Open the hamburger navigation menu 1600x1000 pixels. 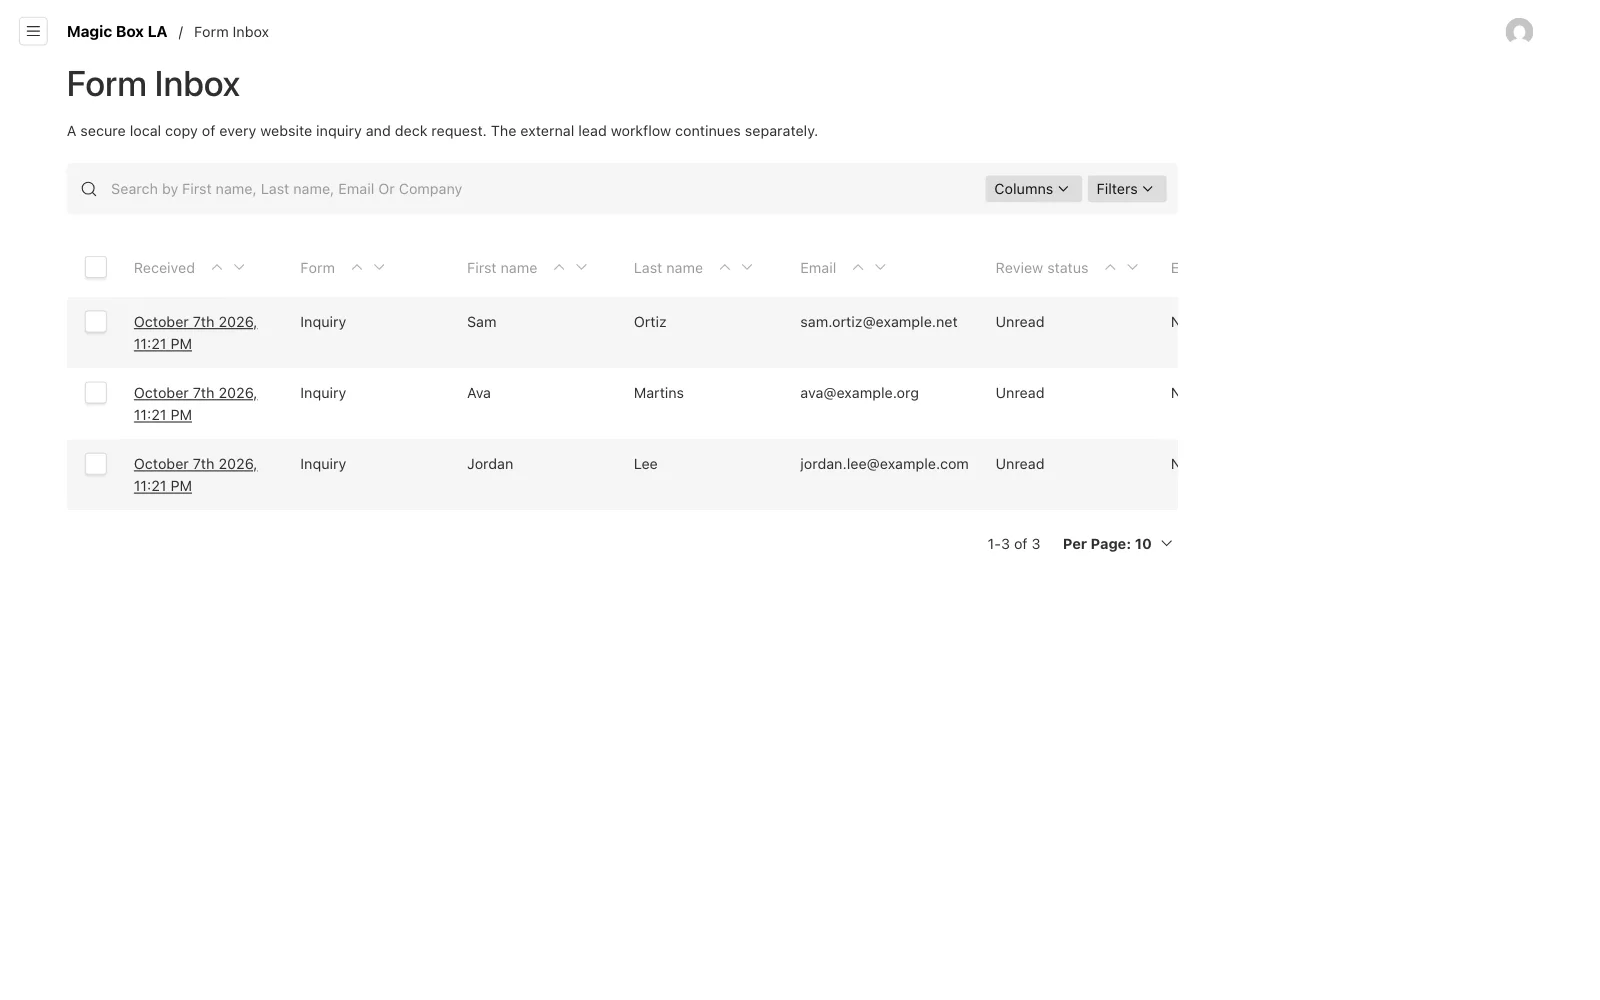coord(33,32)
